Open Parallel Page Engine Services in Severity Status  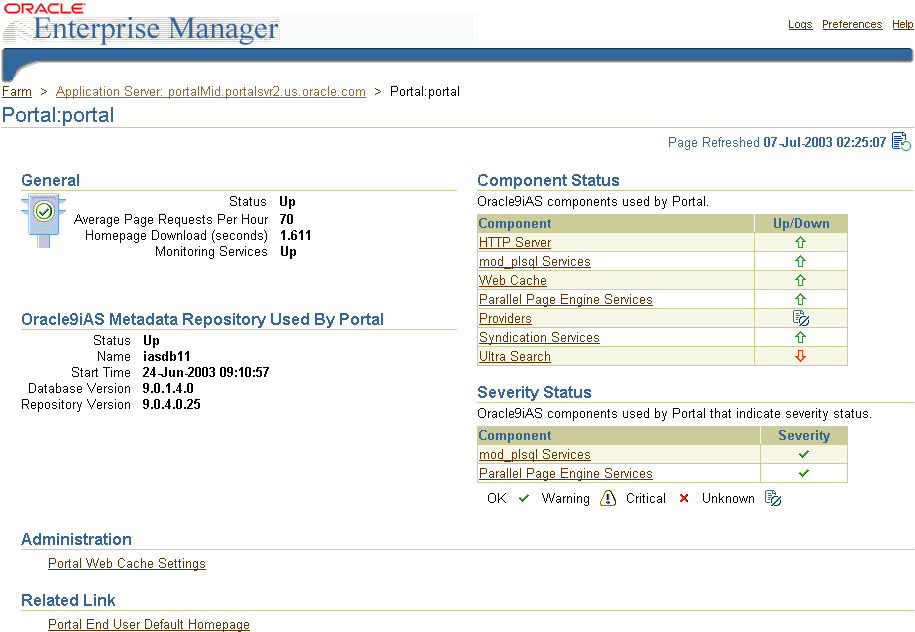click(x=565, y=473)
